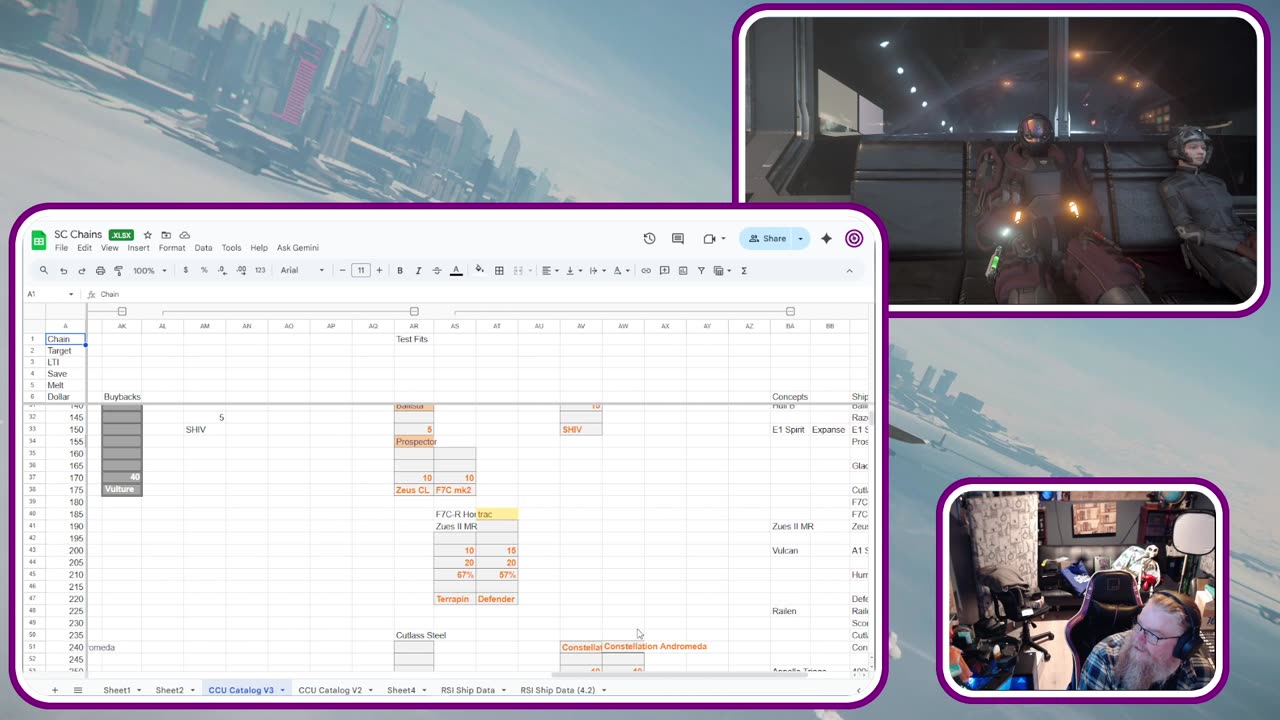
Task: Open the Arial font dropdown
Action: pos(302,270)
